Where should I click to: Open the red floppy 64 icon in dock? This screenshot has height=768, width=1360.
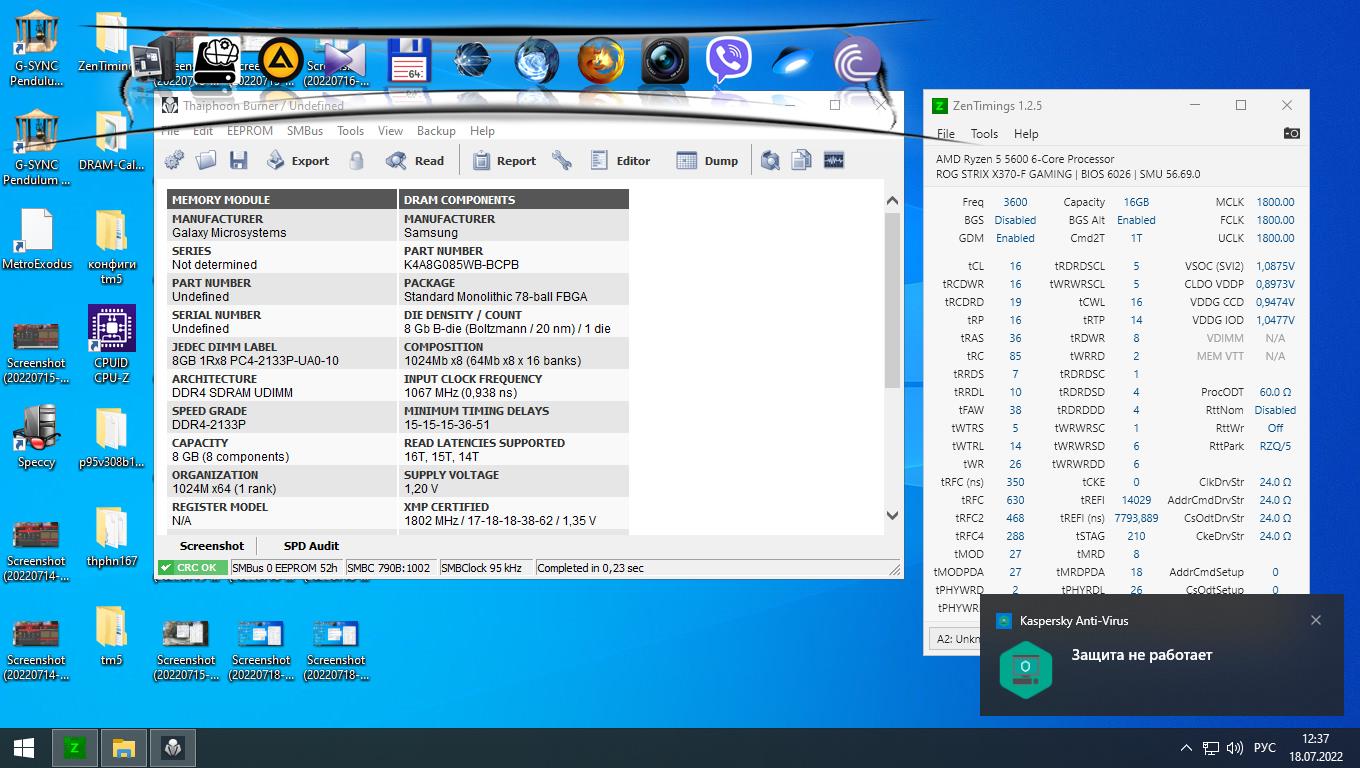click(x=409, y=61)
